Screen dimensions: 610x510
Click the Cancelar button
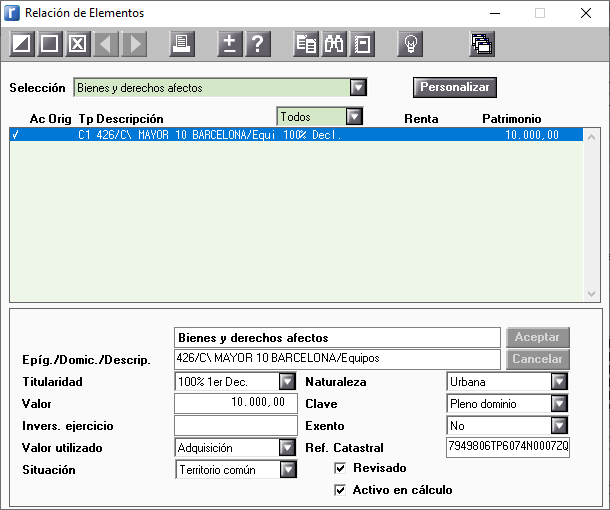coord(538,359)
